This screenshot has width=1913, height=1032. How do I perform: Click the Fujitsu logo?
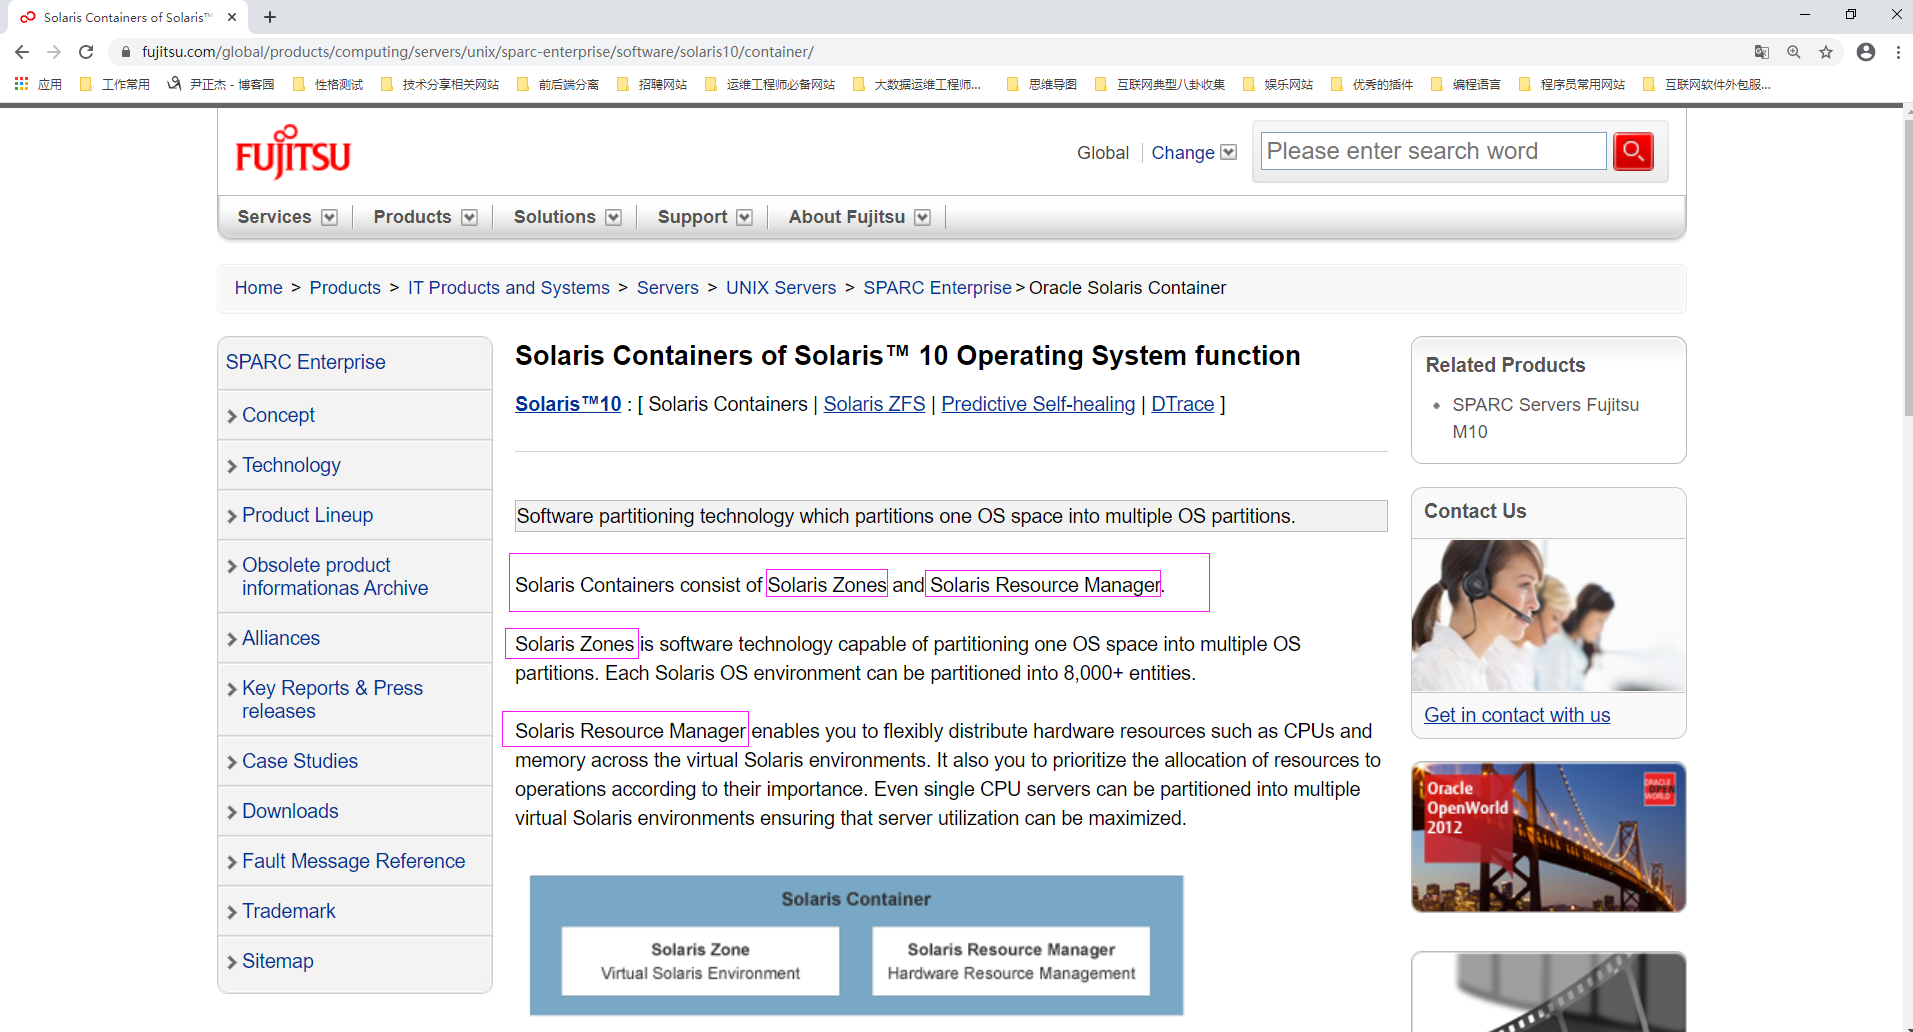pos(292,153)
